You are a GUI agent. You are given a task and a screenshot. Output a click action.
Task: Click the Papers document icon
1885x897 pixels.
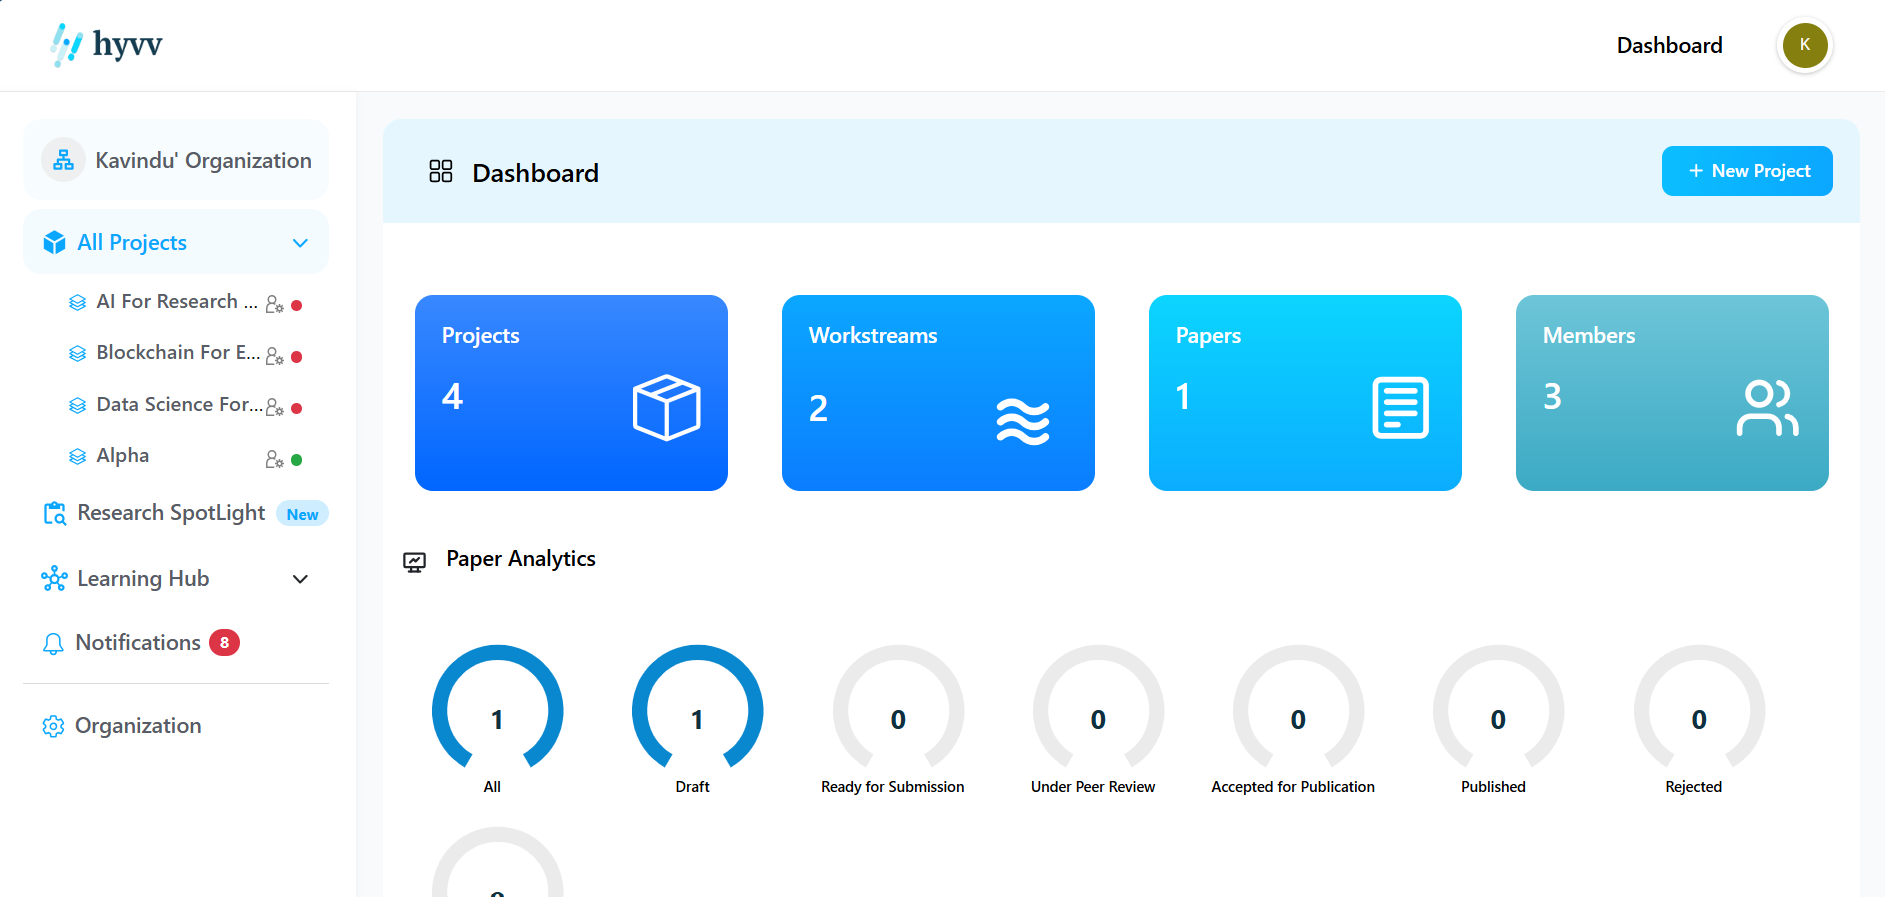[1400, 407]
